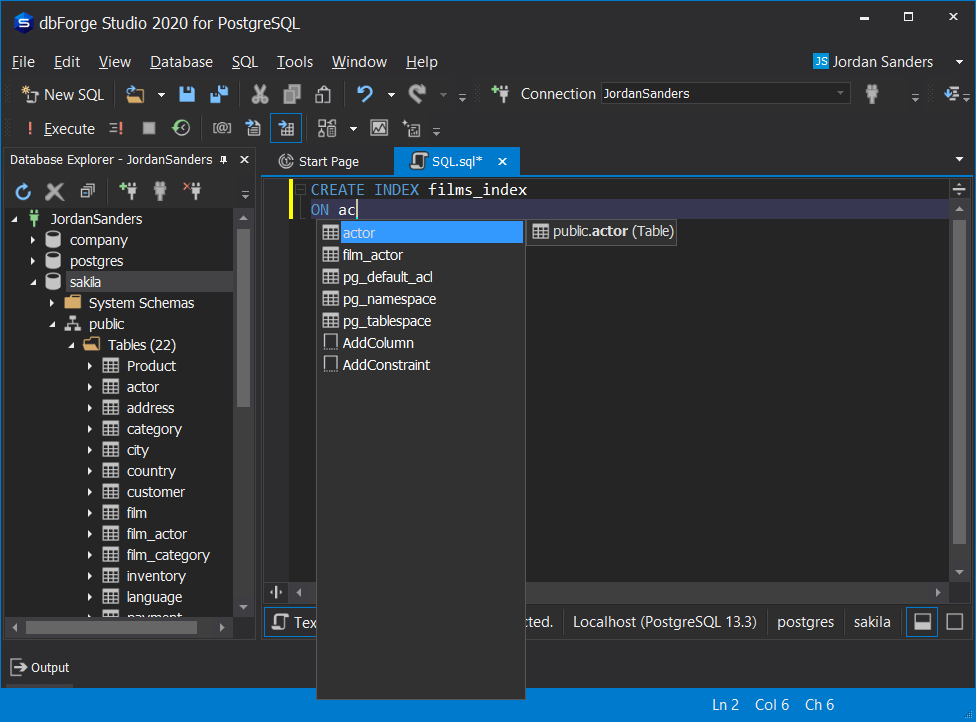Collapse the sakila database node
Image resolution: width=976 pixels, height=722 pixels.
(x=33, y=282)
